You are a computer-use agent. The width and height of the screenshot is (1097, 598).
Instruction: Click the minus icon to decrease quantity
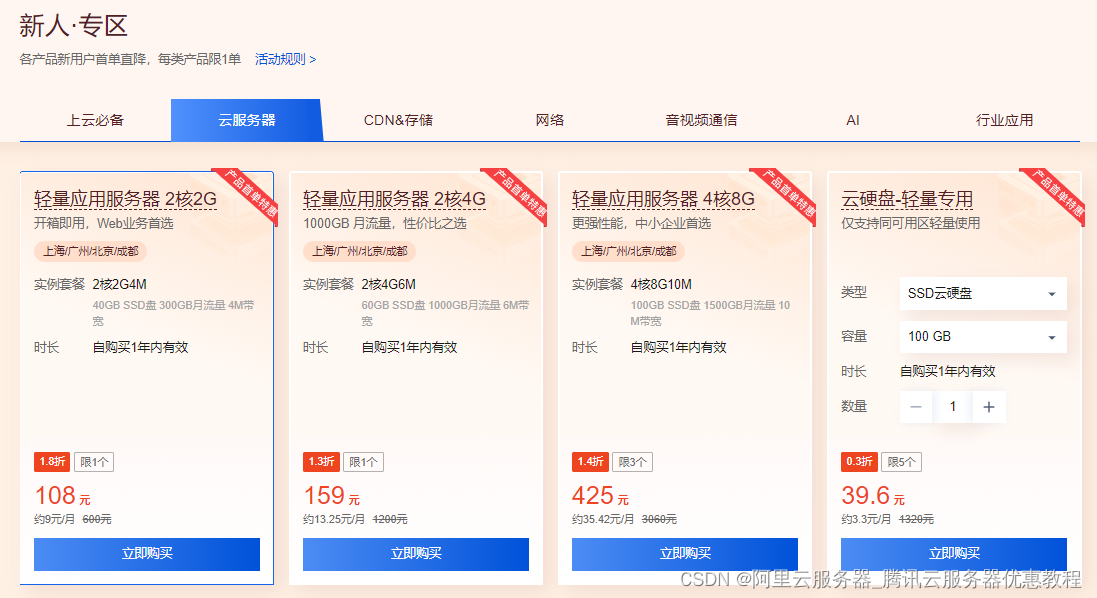pos(916,407)
